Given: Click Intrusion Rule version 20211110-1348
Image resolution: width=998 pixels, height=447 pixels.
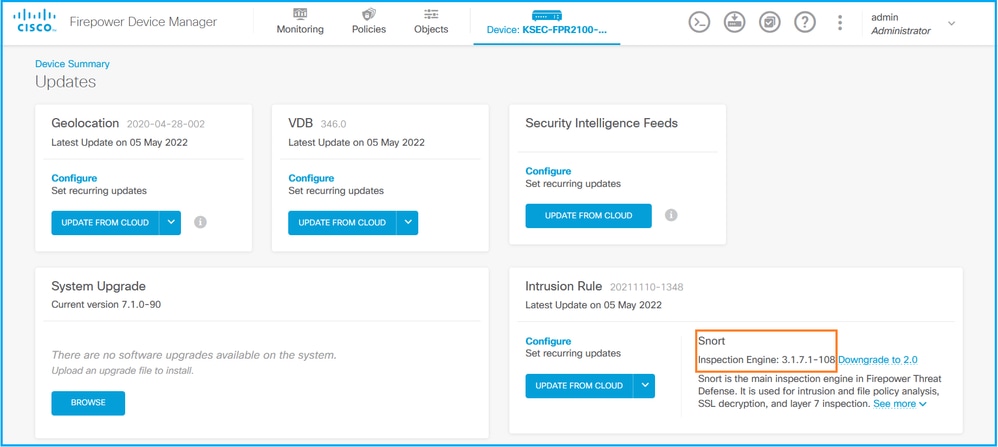Looking at the screenshot, I should pos(647,287).
